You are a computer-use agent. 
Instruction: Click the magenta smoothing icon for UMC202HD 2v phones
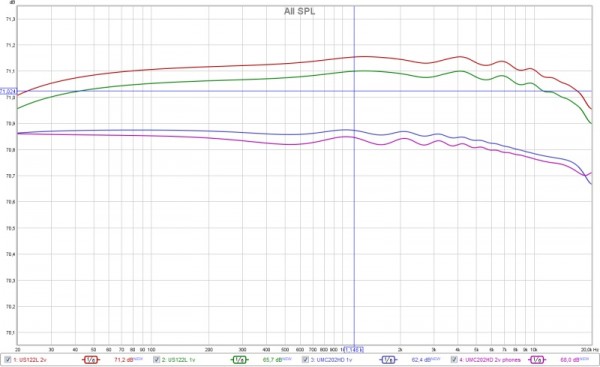[x=537, y=360]
